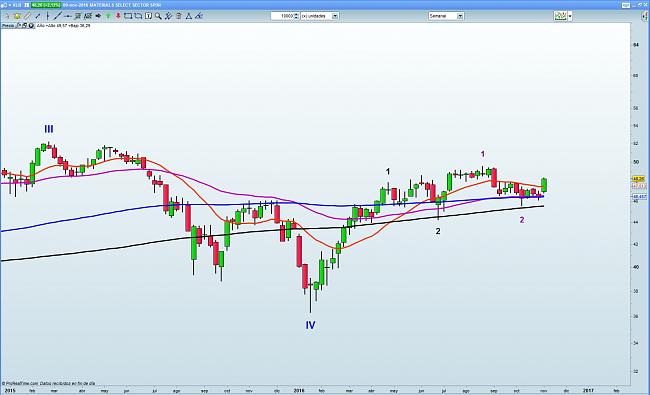Click the green price change label in title
Screen dimensions: 650x395
pos(46,5)
